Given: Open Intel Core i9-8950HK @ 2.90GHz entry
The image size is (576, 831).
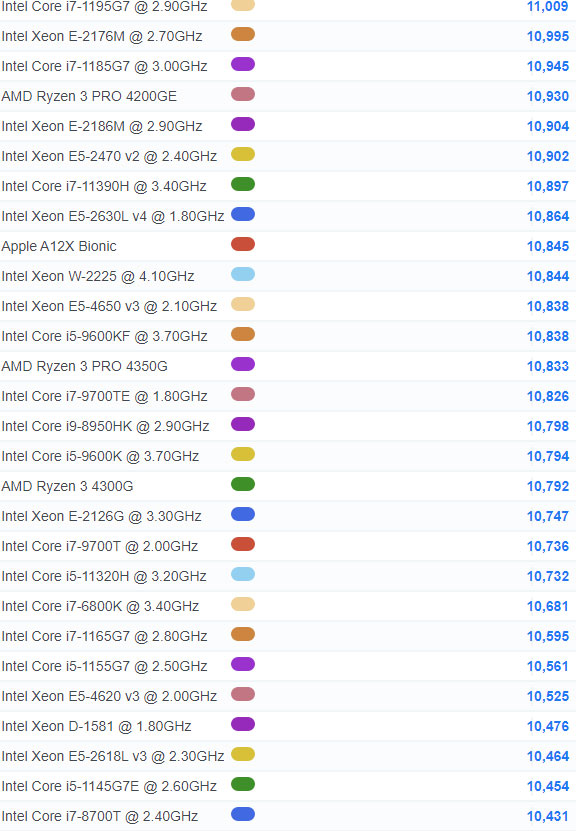Looking at the screenshot, I should [x=105, y=426].
